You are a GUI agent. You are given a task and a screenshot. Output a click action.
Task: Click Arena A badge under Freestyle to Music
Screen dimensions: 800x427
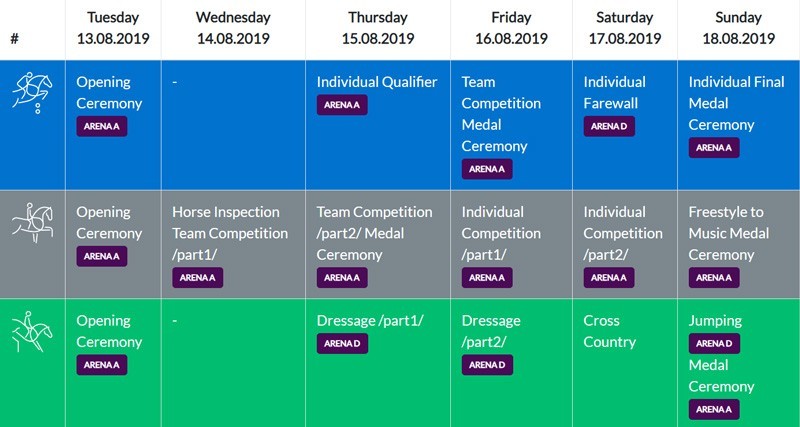(714, 277)
